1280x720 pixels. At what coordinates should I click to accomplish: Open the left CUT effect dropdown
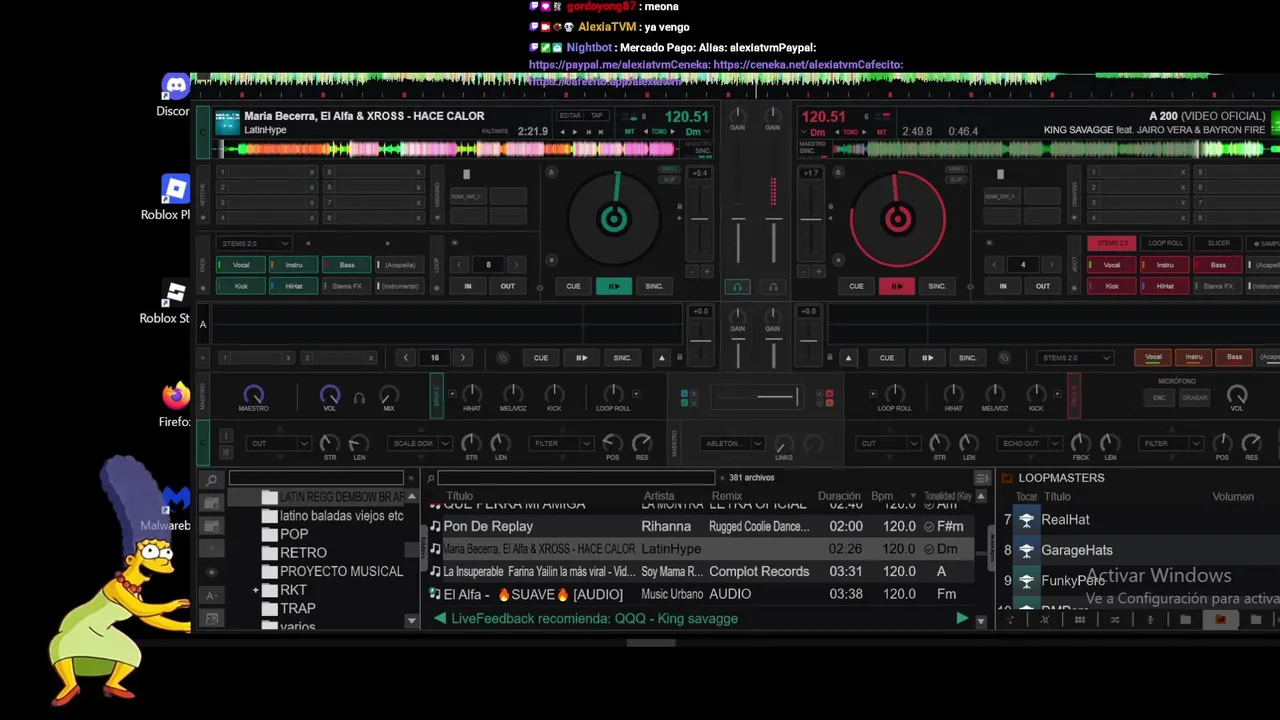click(x=279, y=443)
